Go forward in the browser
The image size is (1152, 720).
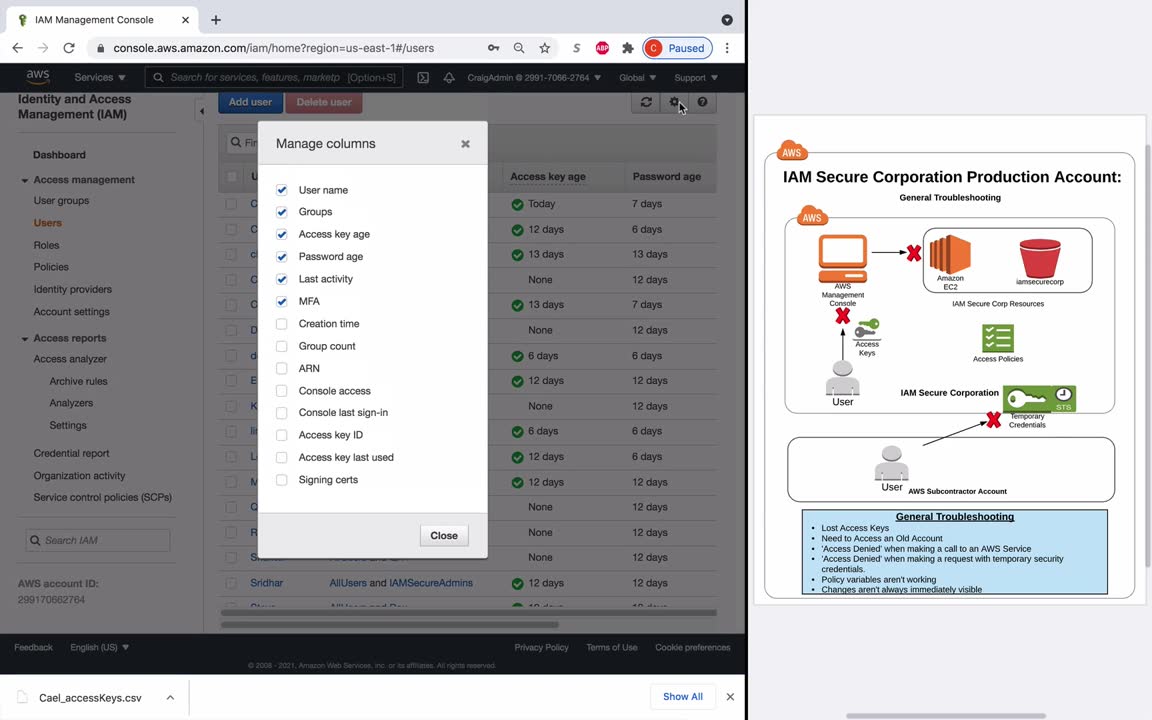pyautogui.click(x=43, y=48)
